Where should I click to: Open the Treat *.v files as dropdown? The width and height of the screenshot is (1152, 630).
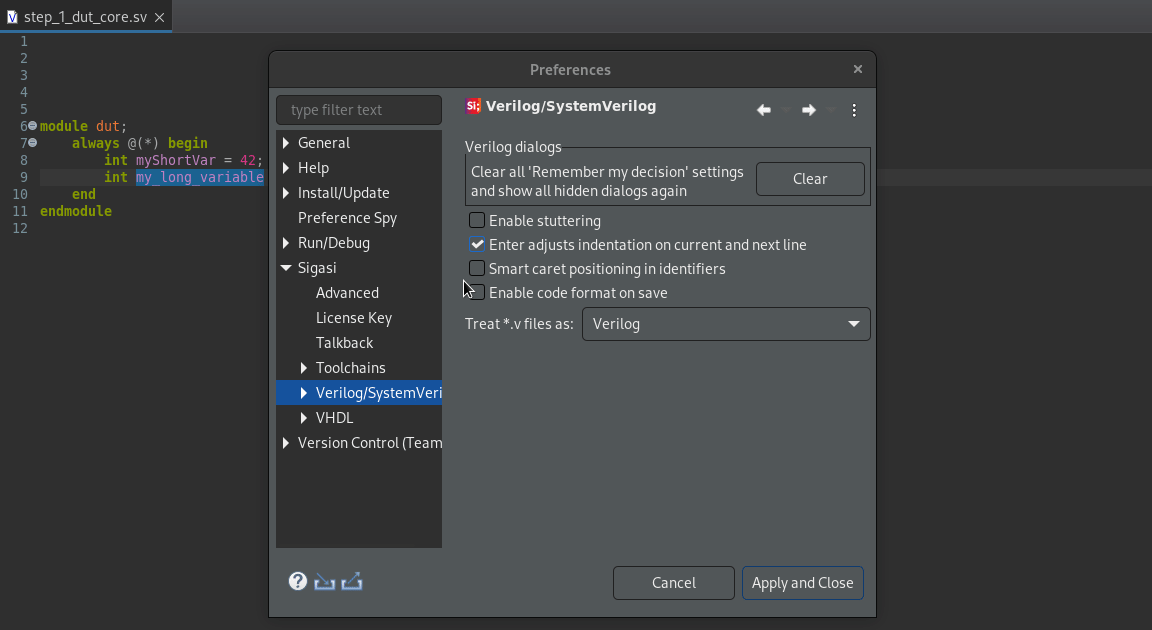click(726, 324)
